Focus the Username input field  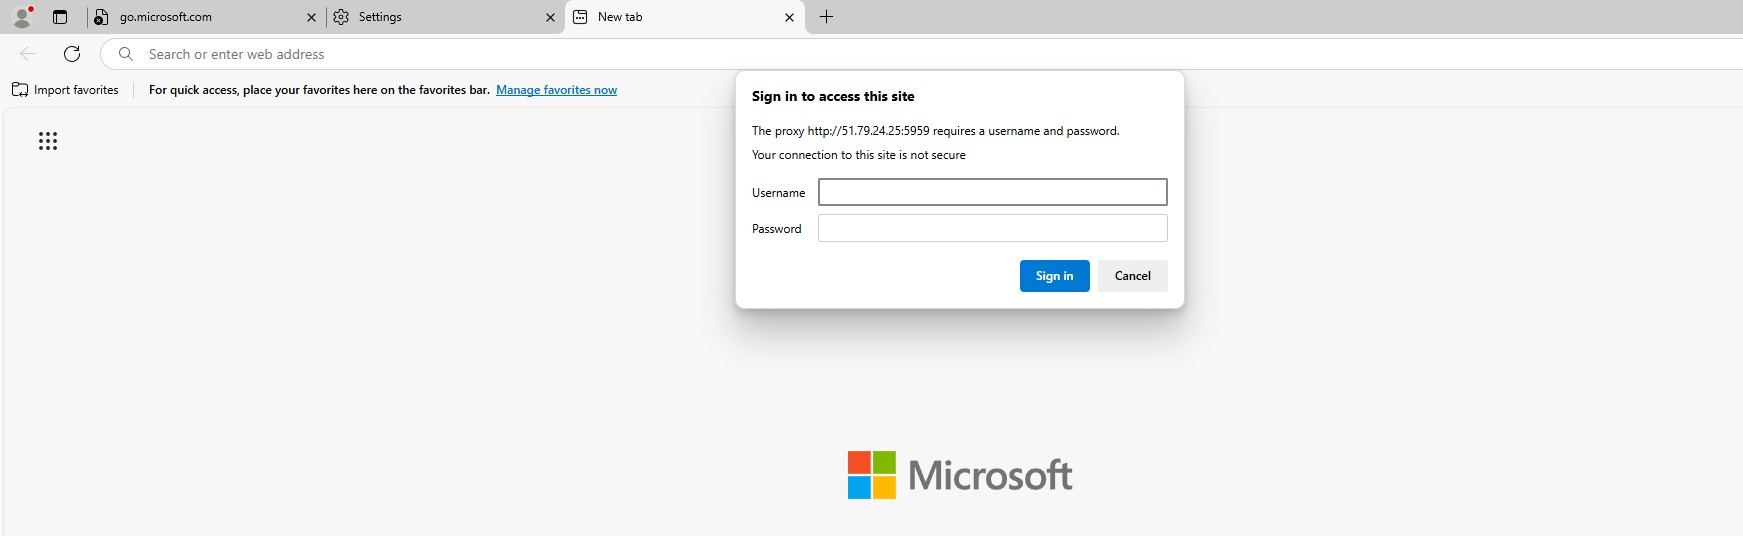click(992, 192)
